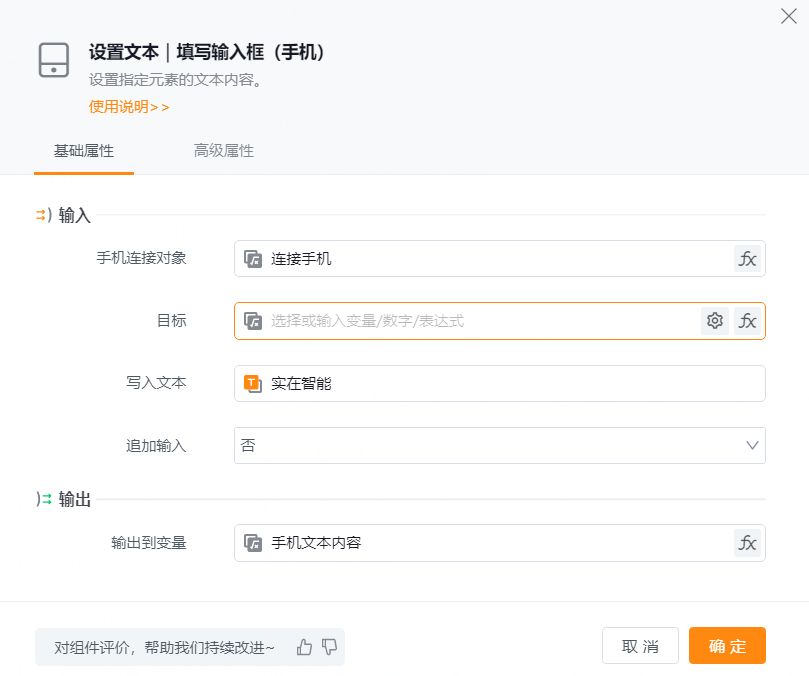809x676 pixels.
Task: Collapse the 输入 section header
Action: (66, 215)
